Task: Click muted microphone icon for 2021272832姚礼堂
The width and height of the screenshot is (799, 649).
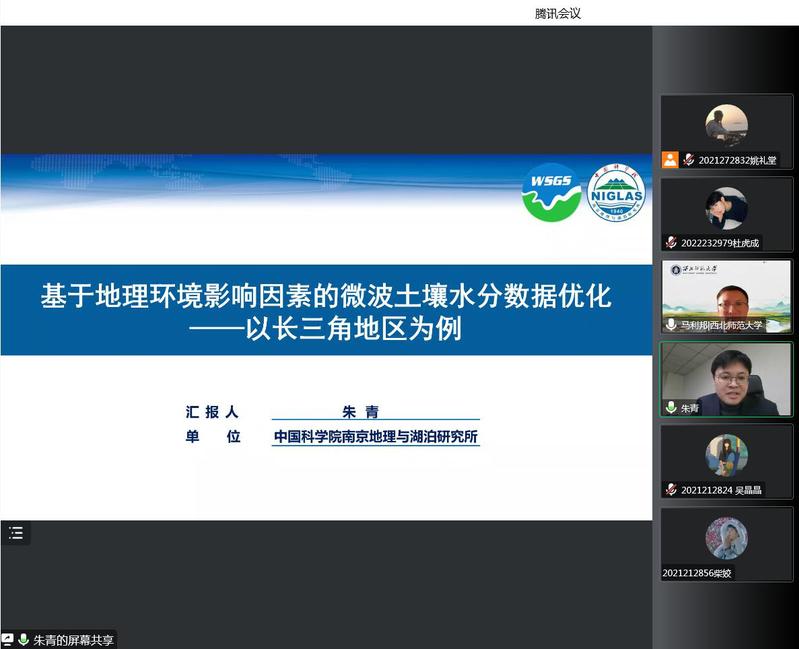Action: (x=688, y=160)
